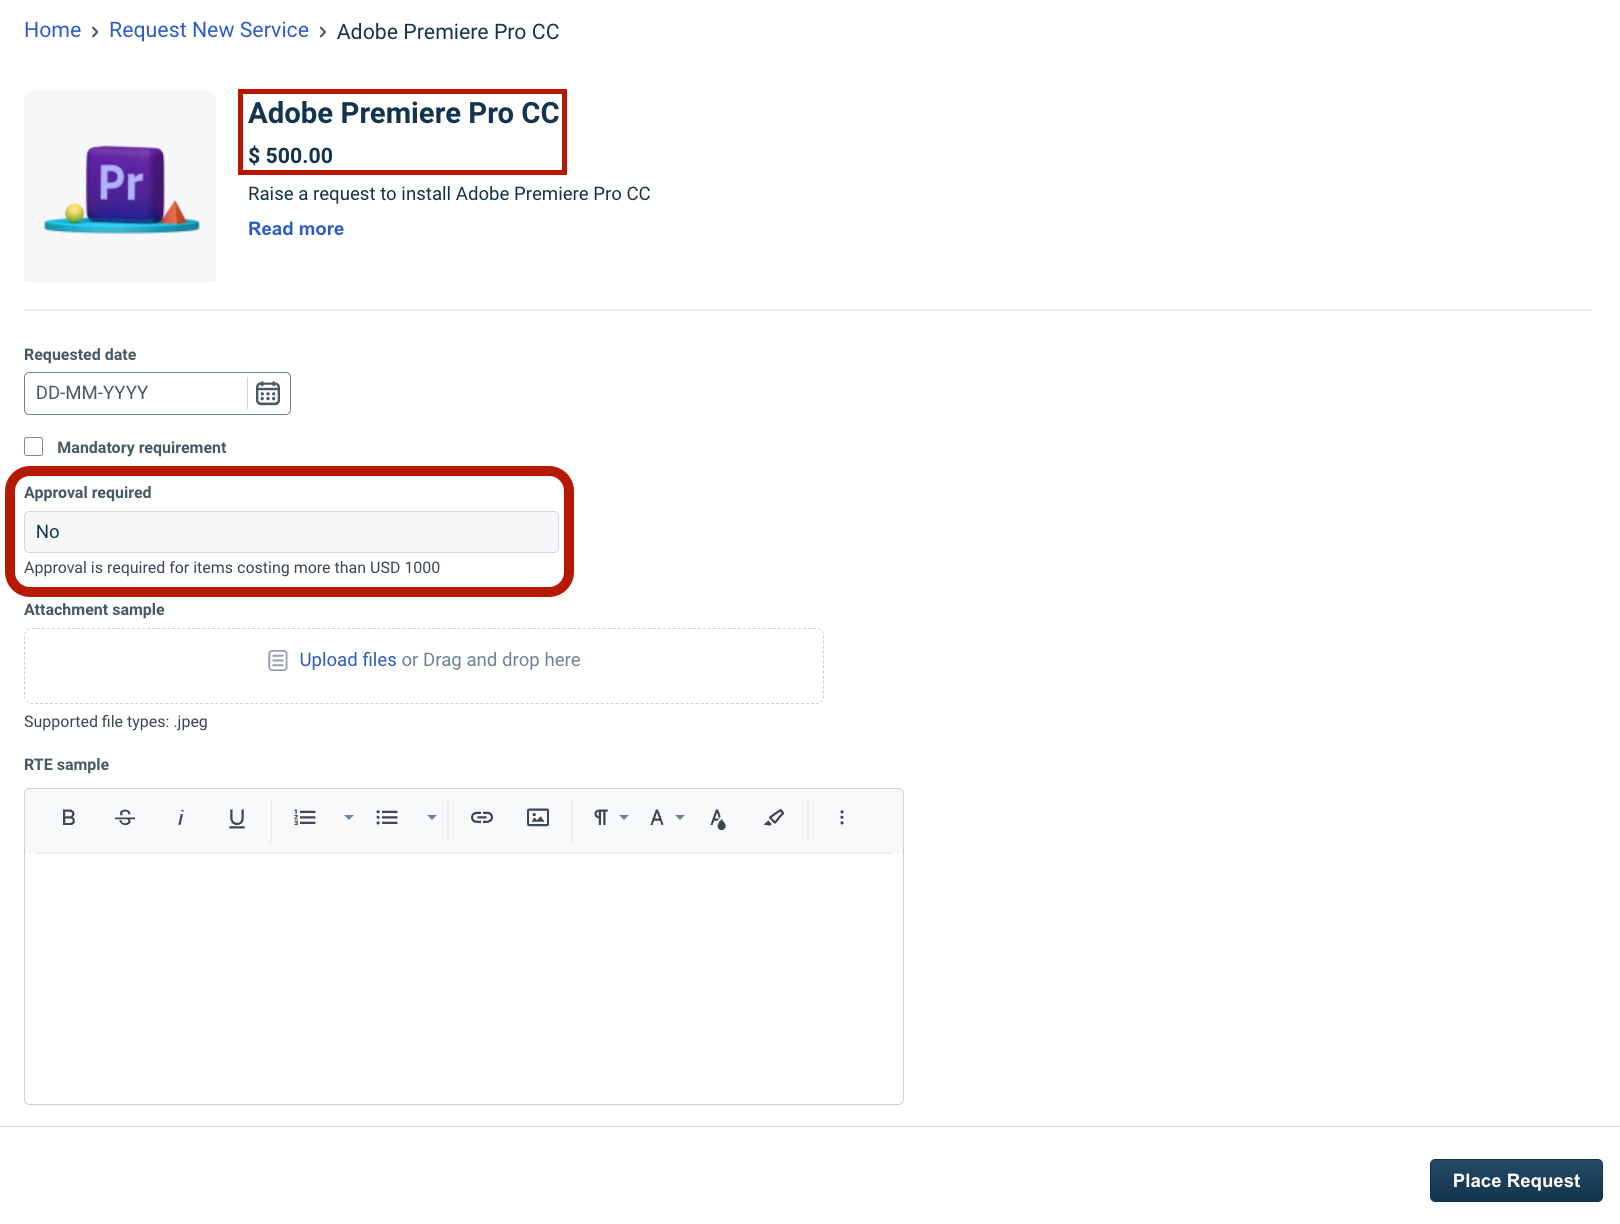Insert an image in the editor
Image resolution: width=1620 pixels, height=1224 pixels.
[538, 818]
